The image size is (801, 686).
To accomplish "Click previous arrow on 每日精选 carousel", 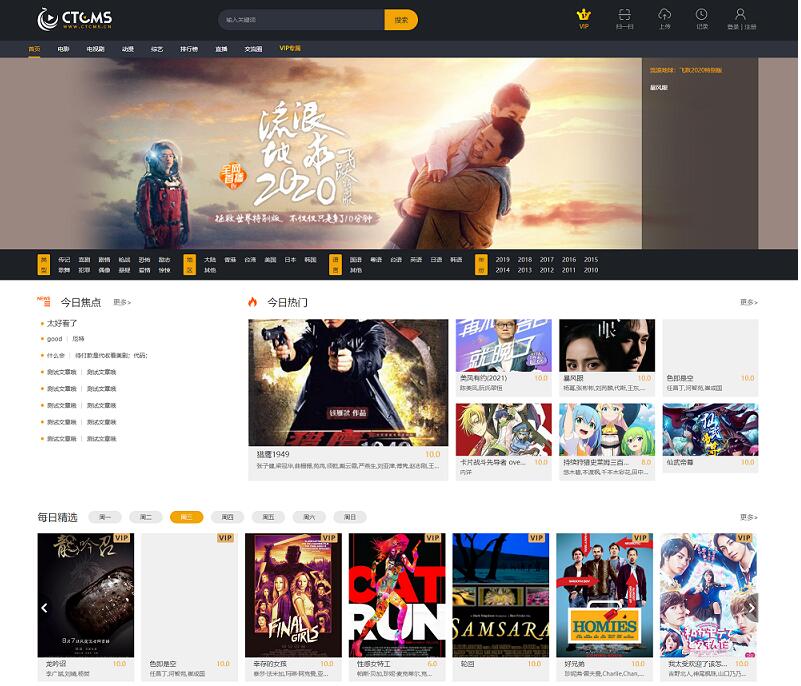I will [44, 608].
